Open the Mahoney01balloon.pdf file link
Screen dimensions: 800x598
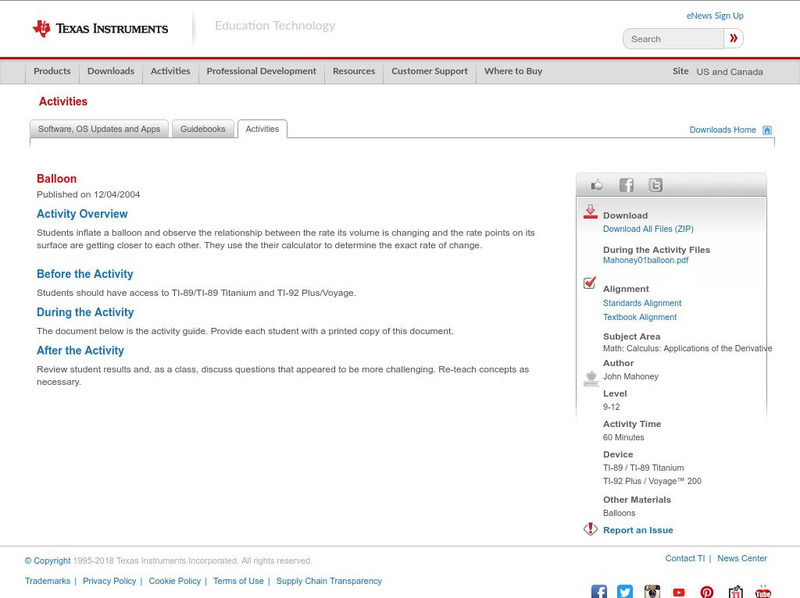click(645, 260)
